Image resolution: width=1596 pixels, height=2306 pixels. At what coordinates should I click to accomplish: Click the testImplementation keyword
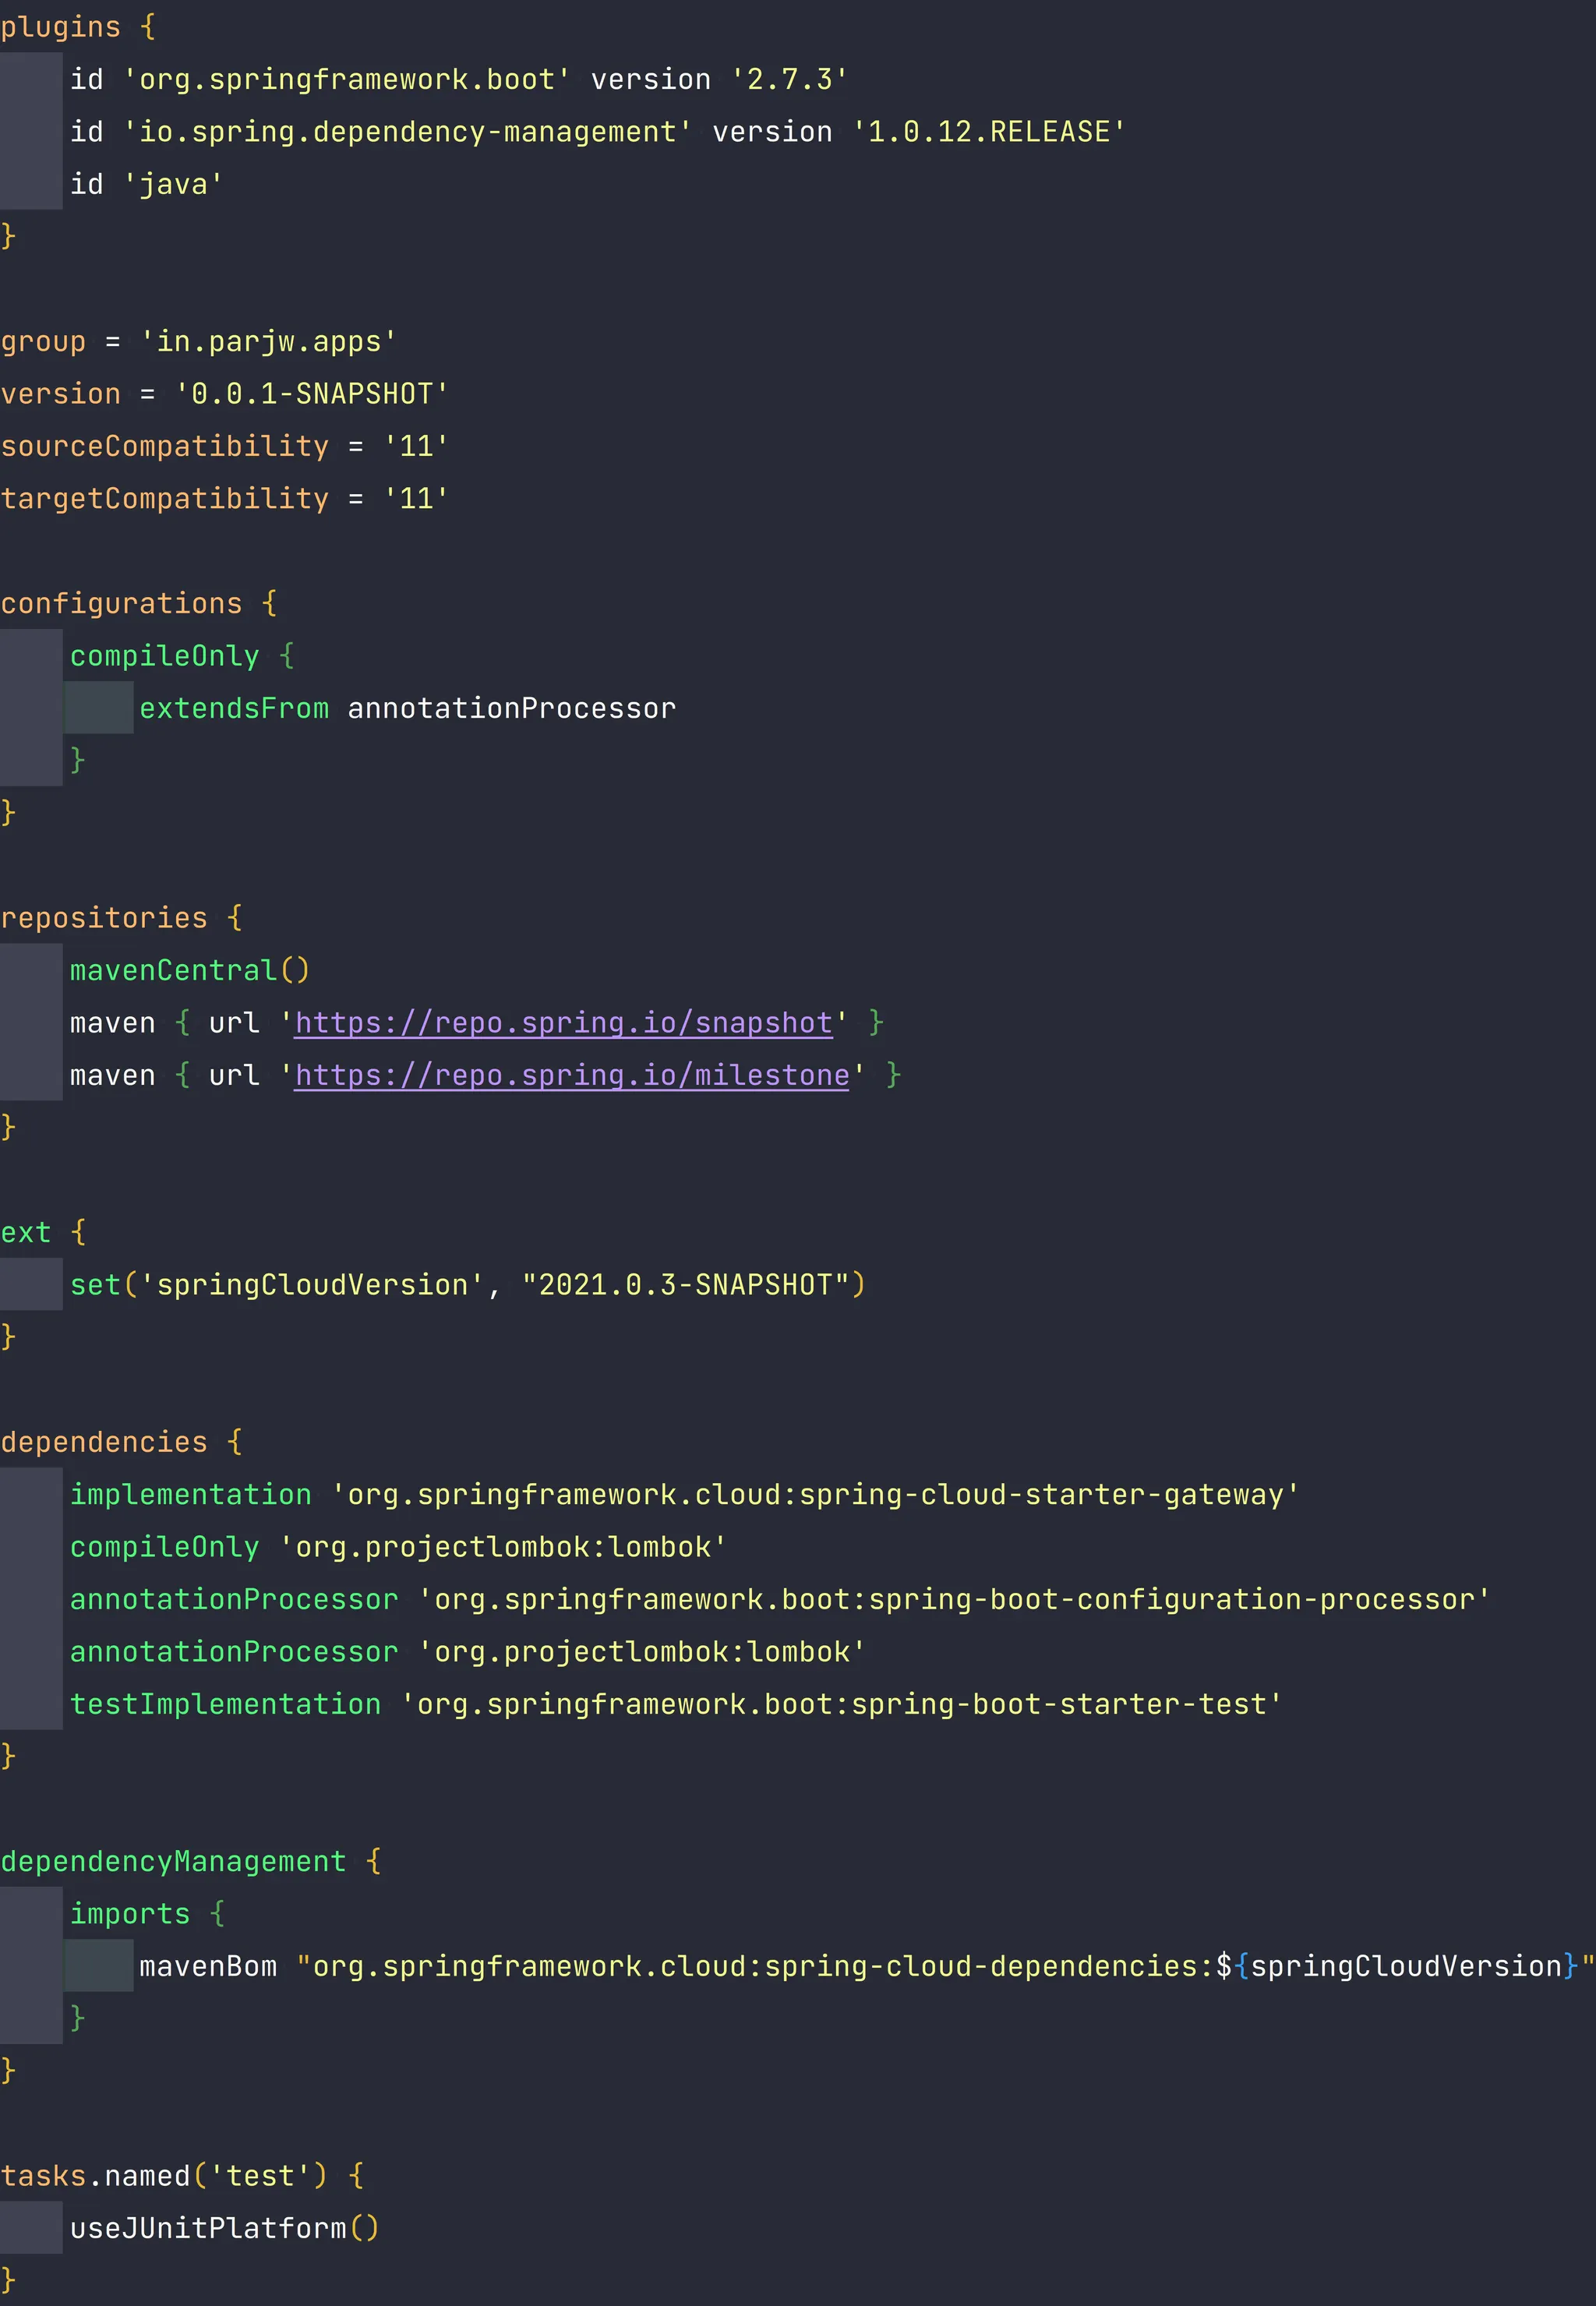pos(225,1704)
